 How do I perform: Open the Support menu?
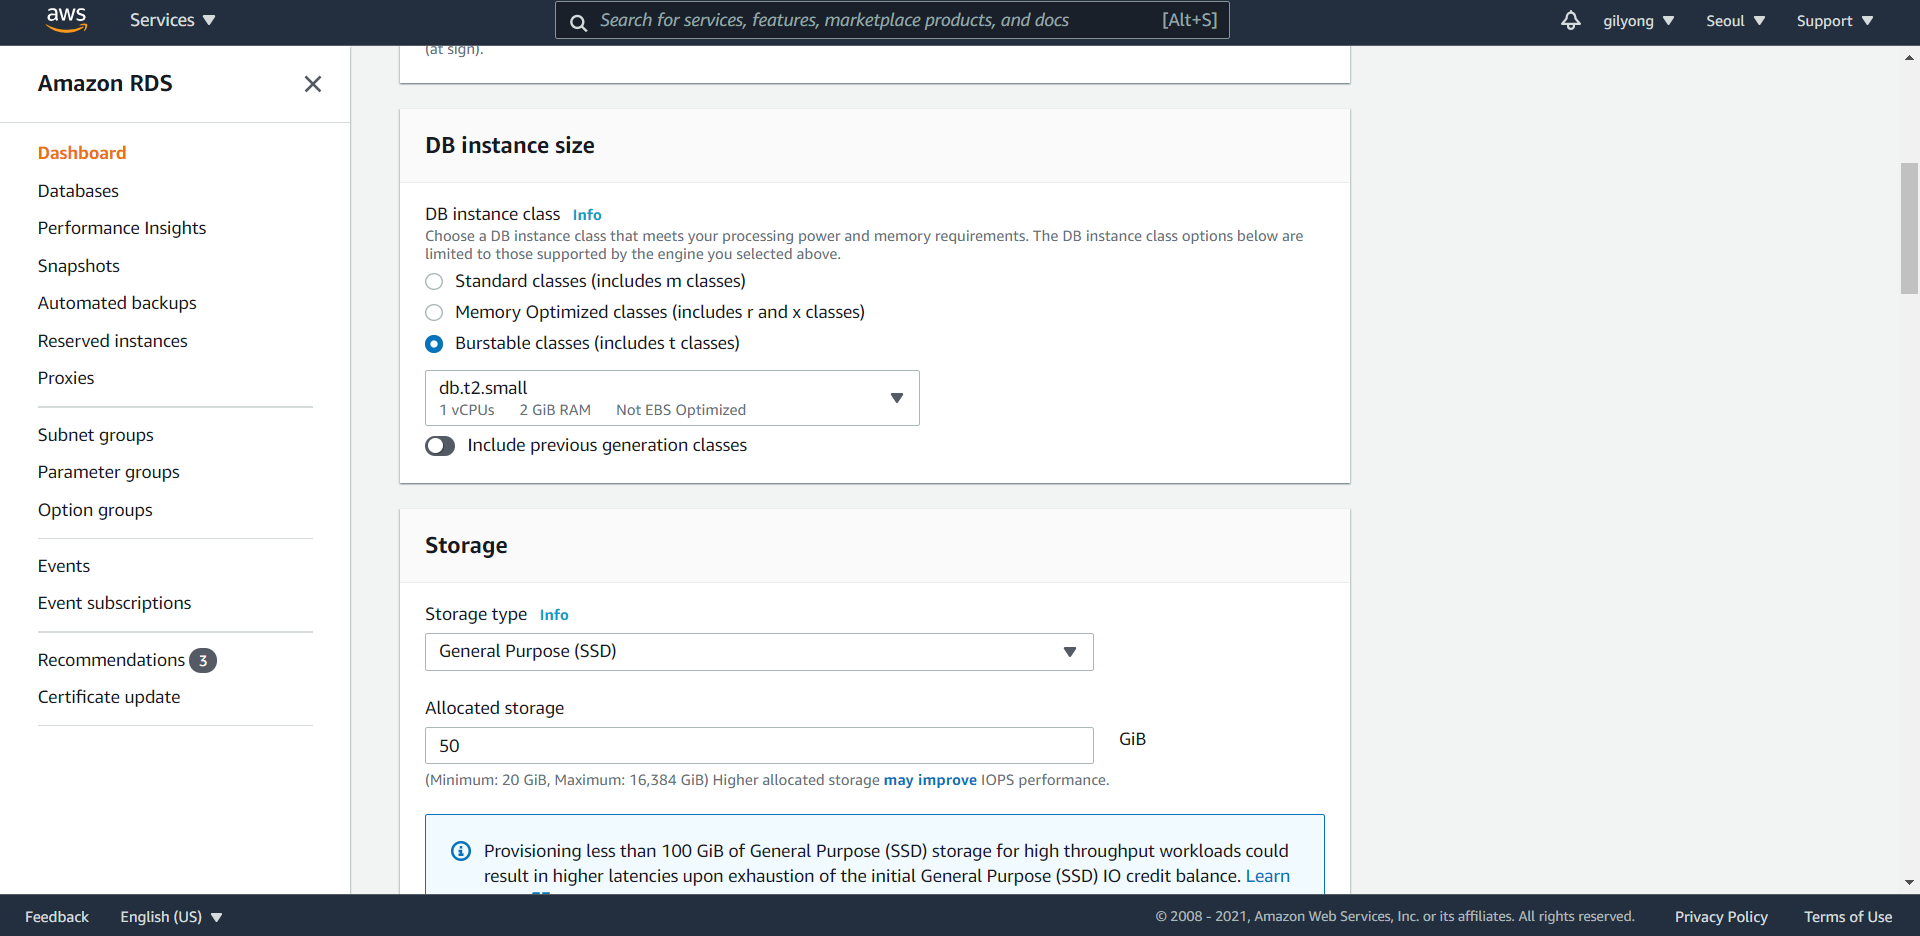point(1835,21)
